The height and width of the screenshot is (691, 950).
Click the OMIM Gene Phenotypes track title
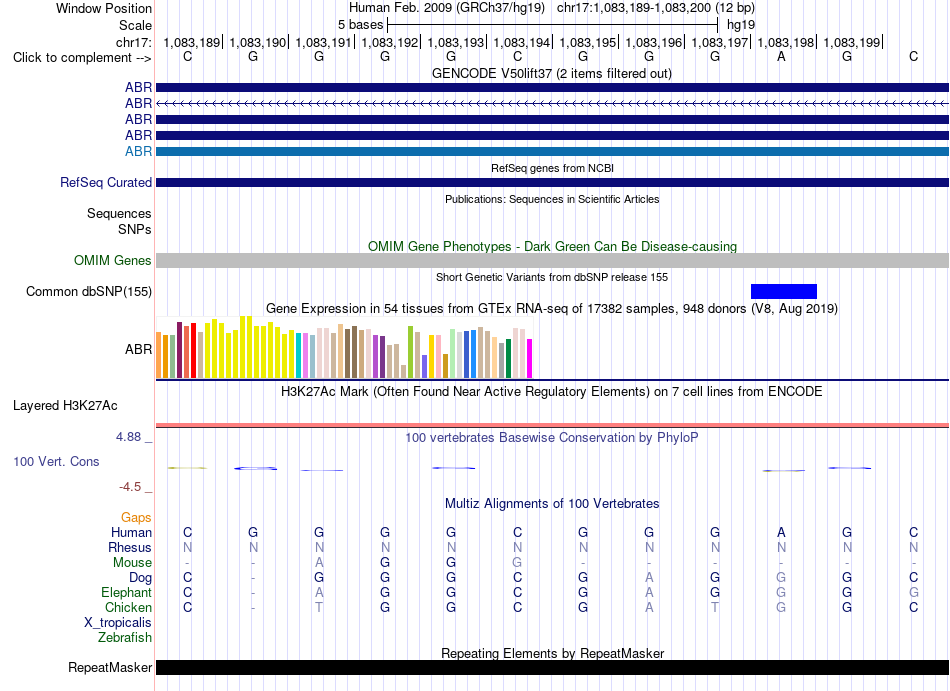click(x=552, y=246)
